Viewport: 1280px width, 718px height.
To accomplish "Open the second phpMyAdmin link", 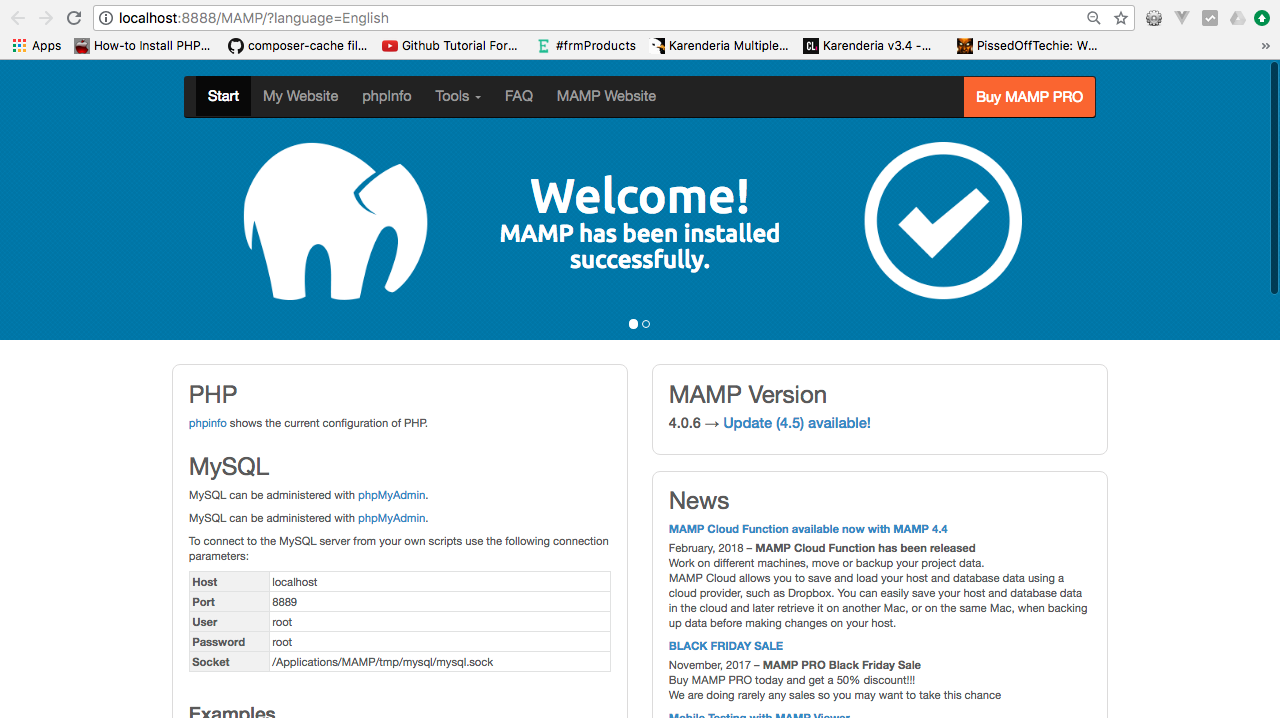I will click(392, 518).
